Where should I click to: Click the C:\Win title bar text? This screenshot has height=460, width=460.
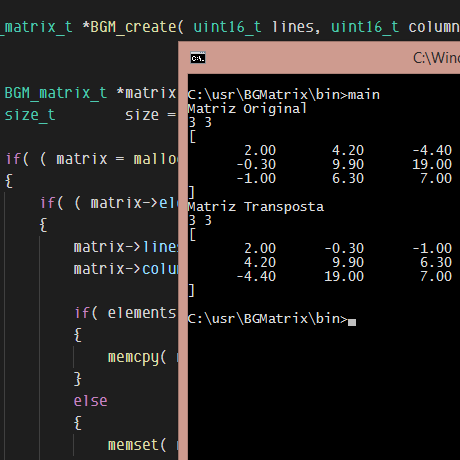(x=436, y=58)
